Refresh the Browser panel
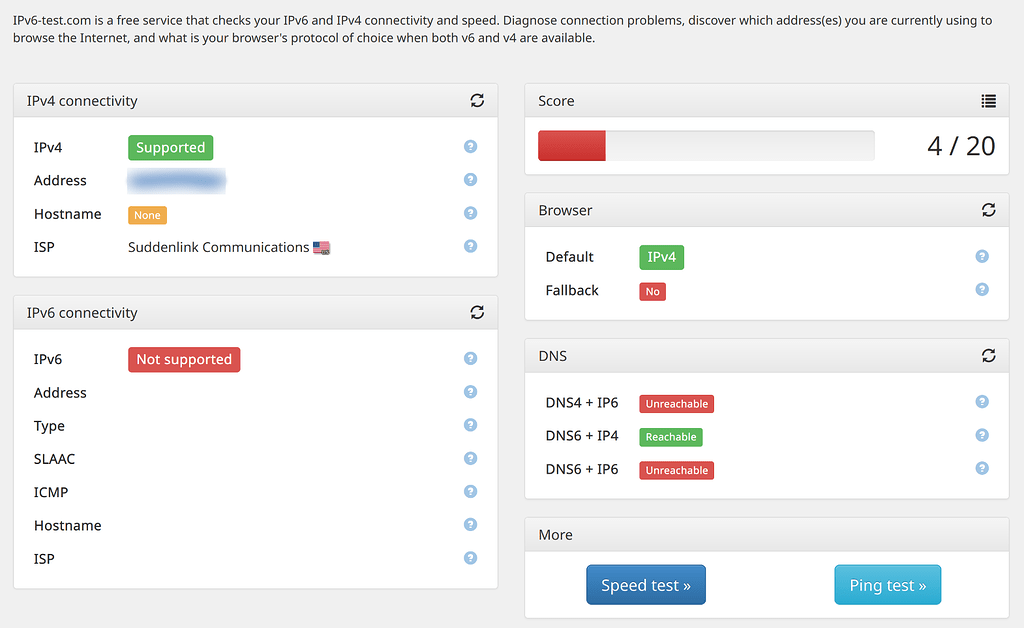The image size is (1024, 628). click(989, 210)
